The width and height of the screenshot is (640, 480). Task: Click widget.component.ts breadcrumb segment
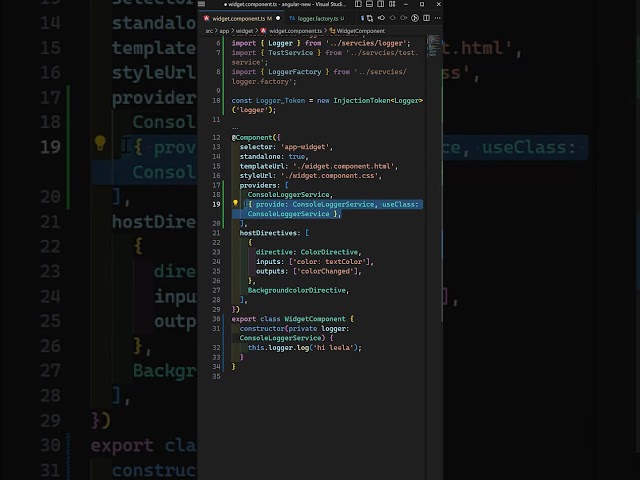(296, 31)
